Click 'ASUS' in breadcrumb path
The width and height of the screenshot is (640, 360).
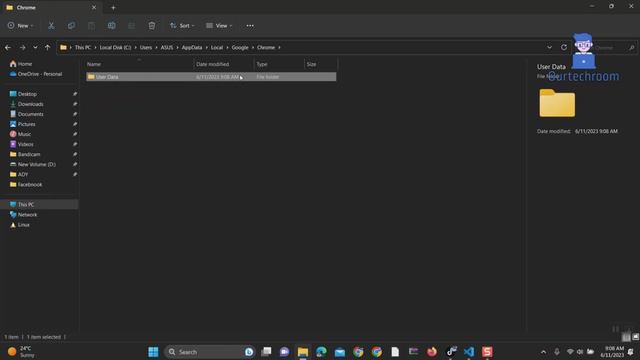tap(167, 47)
